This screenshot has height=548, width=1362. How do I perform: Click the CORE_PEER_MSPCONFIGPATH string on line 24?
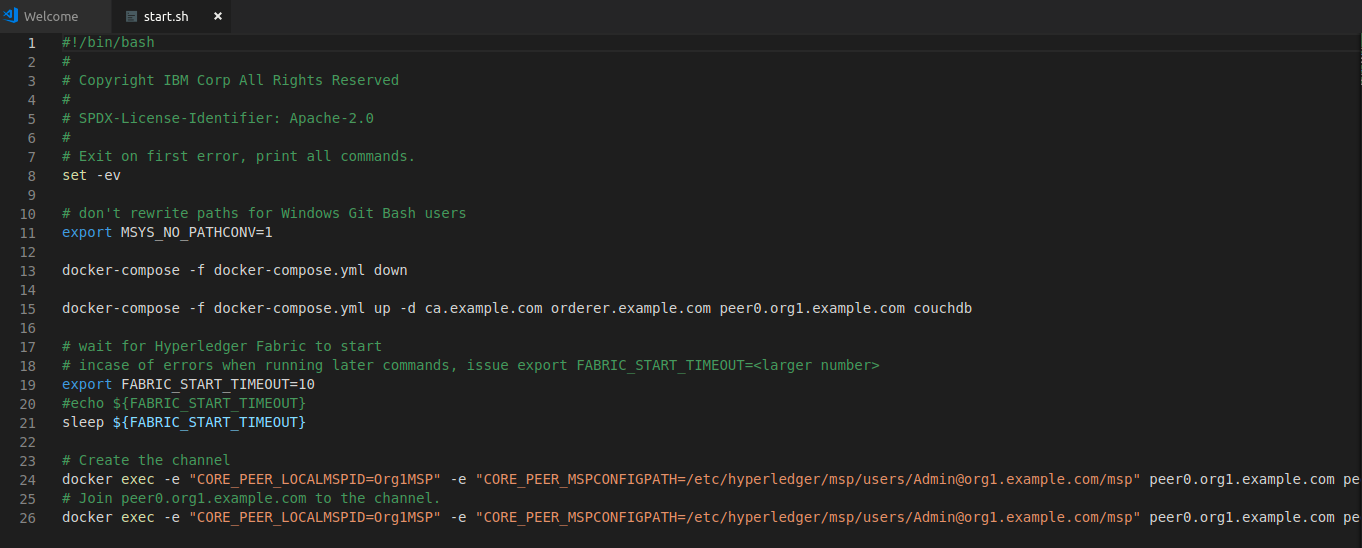[x=808, y=479]
